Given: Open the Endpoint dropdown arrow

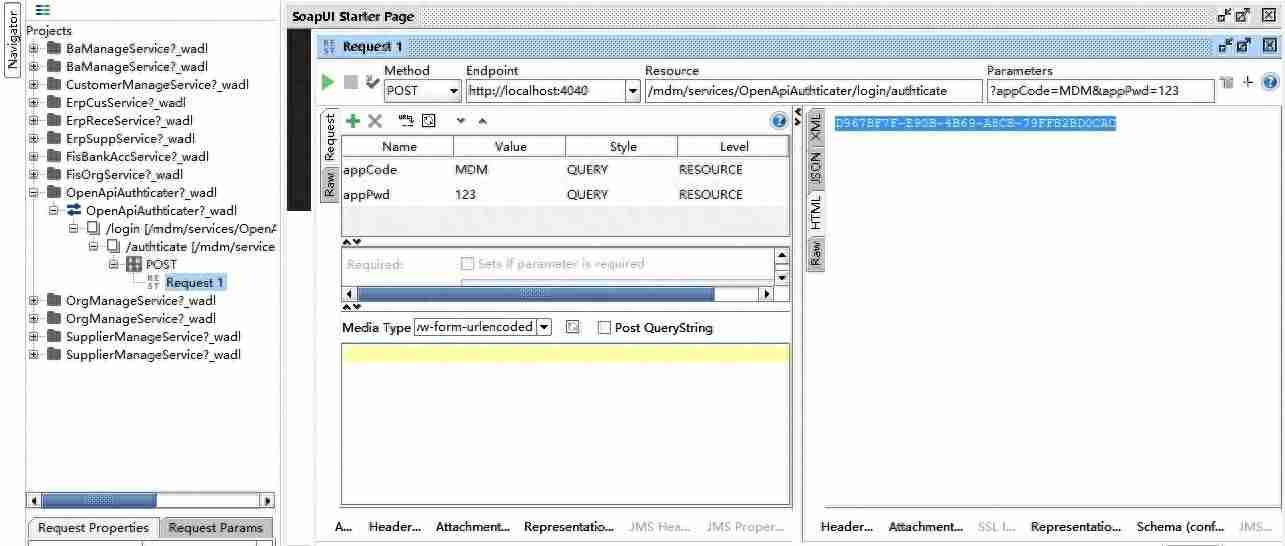Looking at the screenshot, I should 633,91.
